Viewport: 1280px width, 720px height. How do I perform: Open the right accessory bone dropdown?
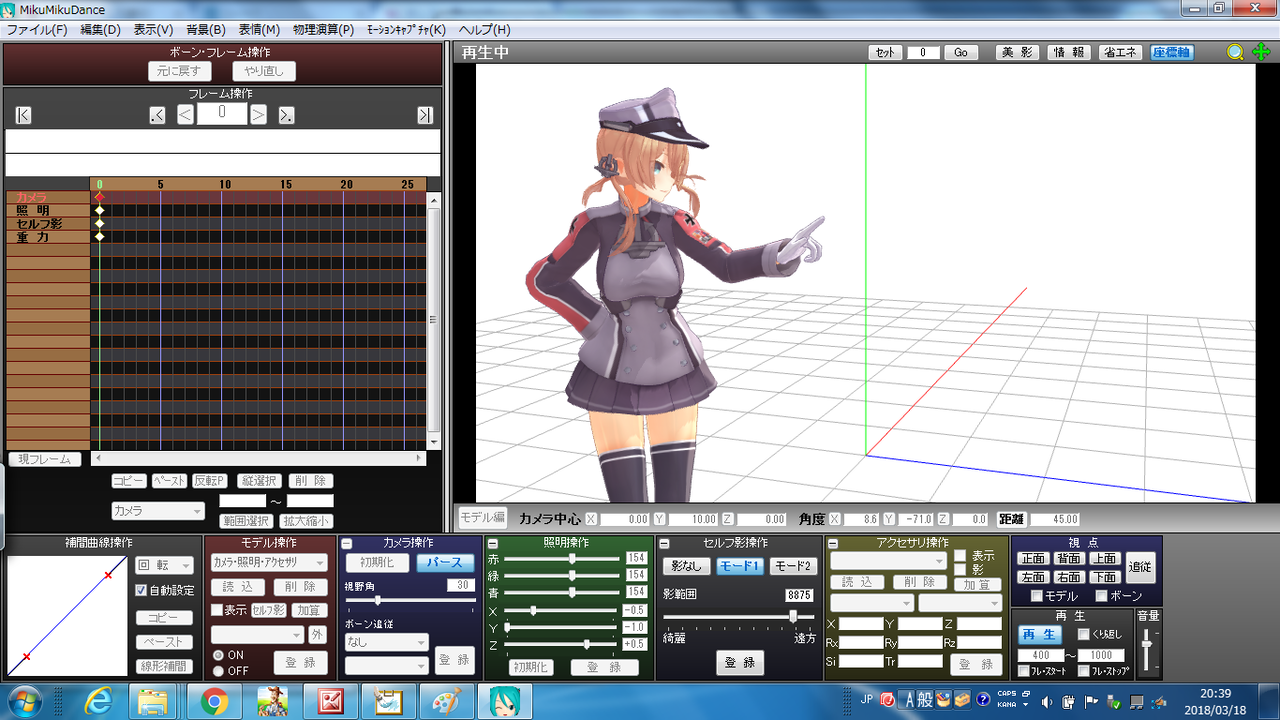960,603
